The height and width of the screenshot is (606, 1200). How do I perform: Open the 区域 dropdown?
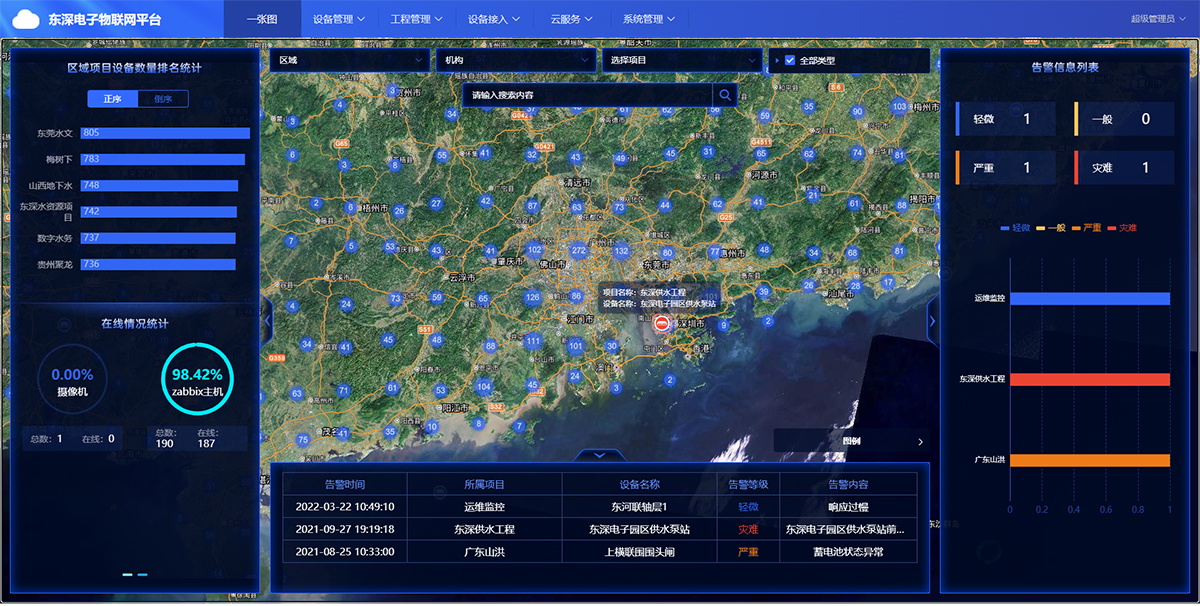coord(350,61)
